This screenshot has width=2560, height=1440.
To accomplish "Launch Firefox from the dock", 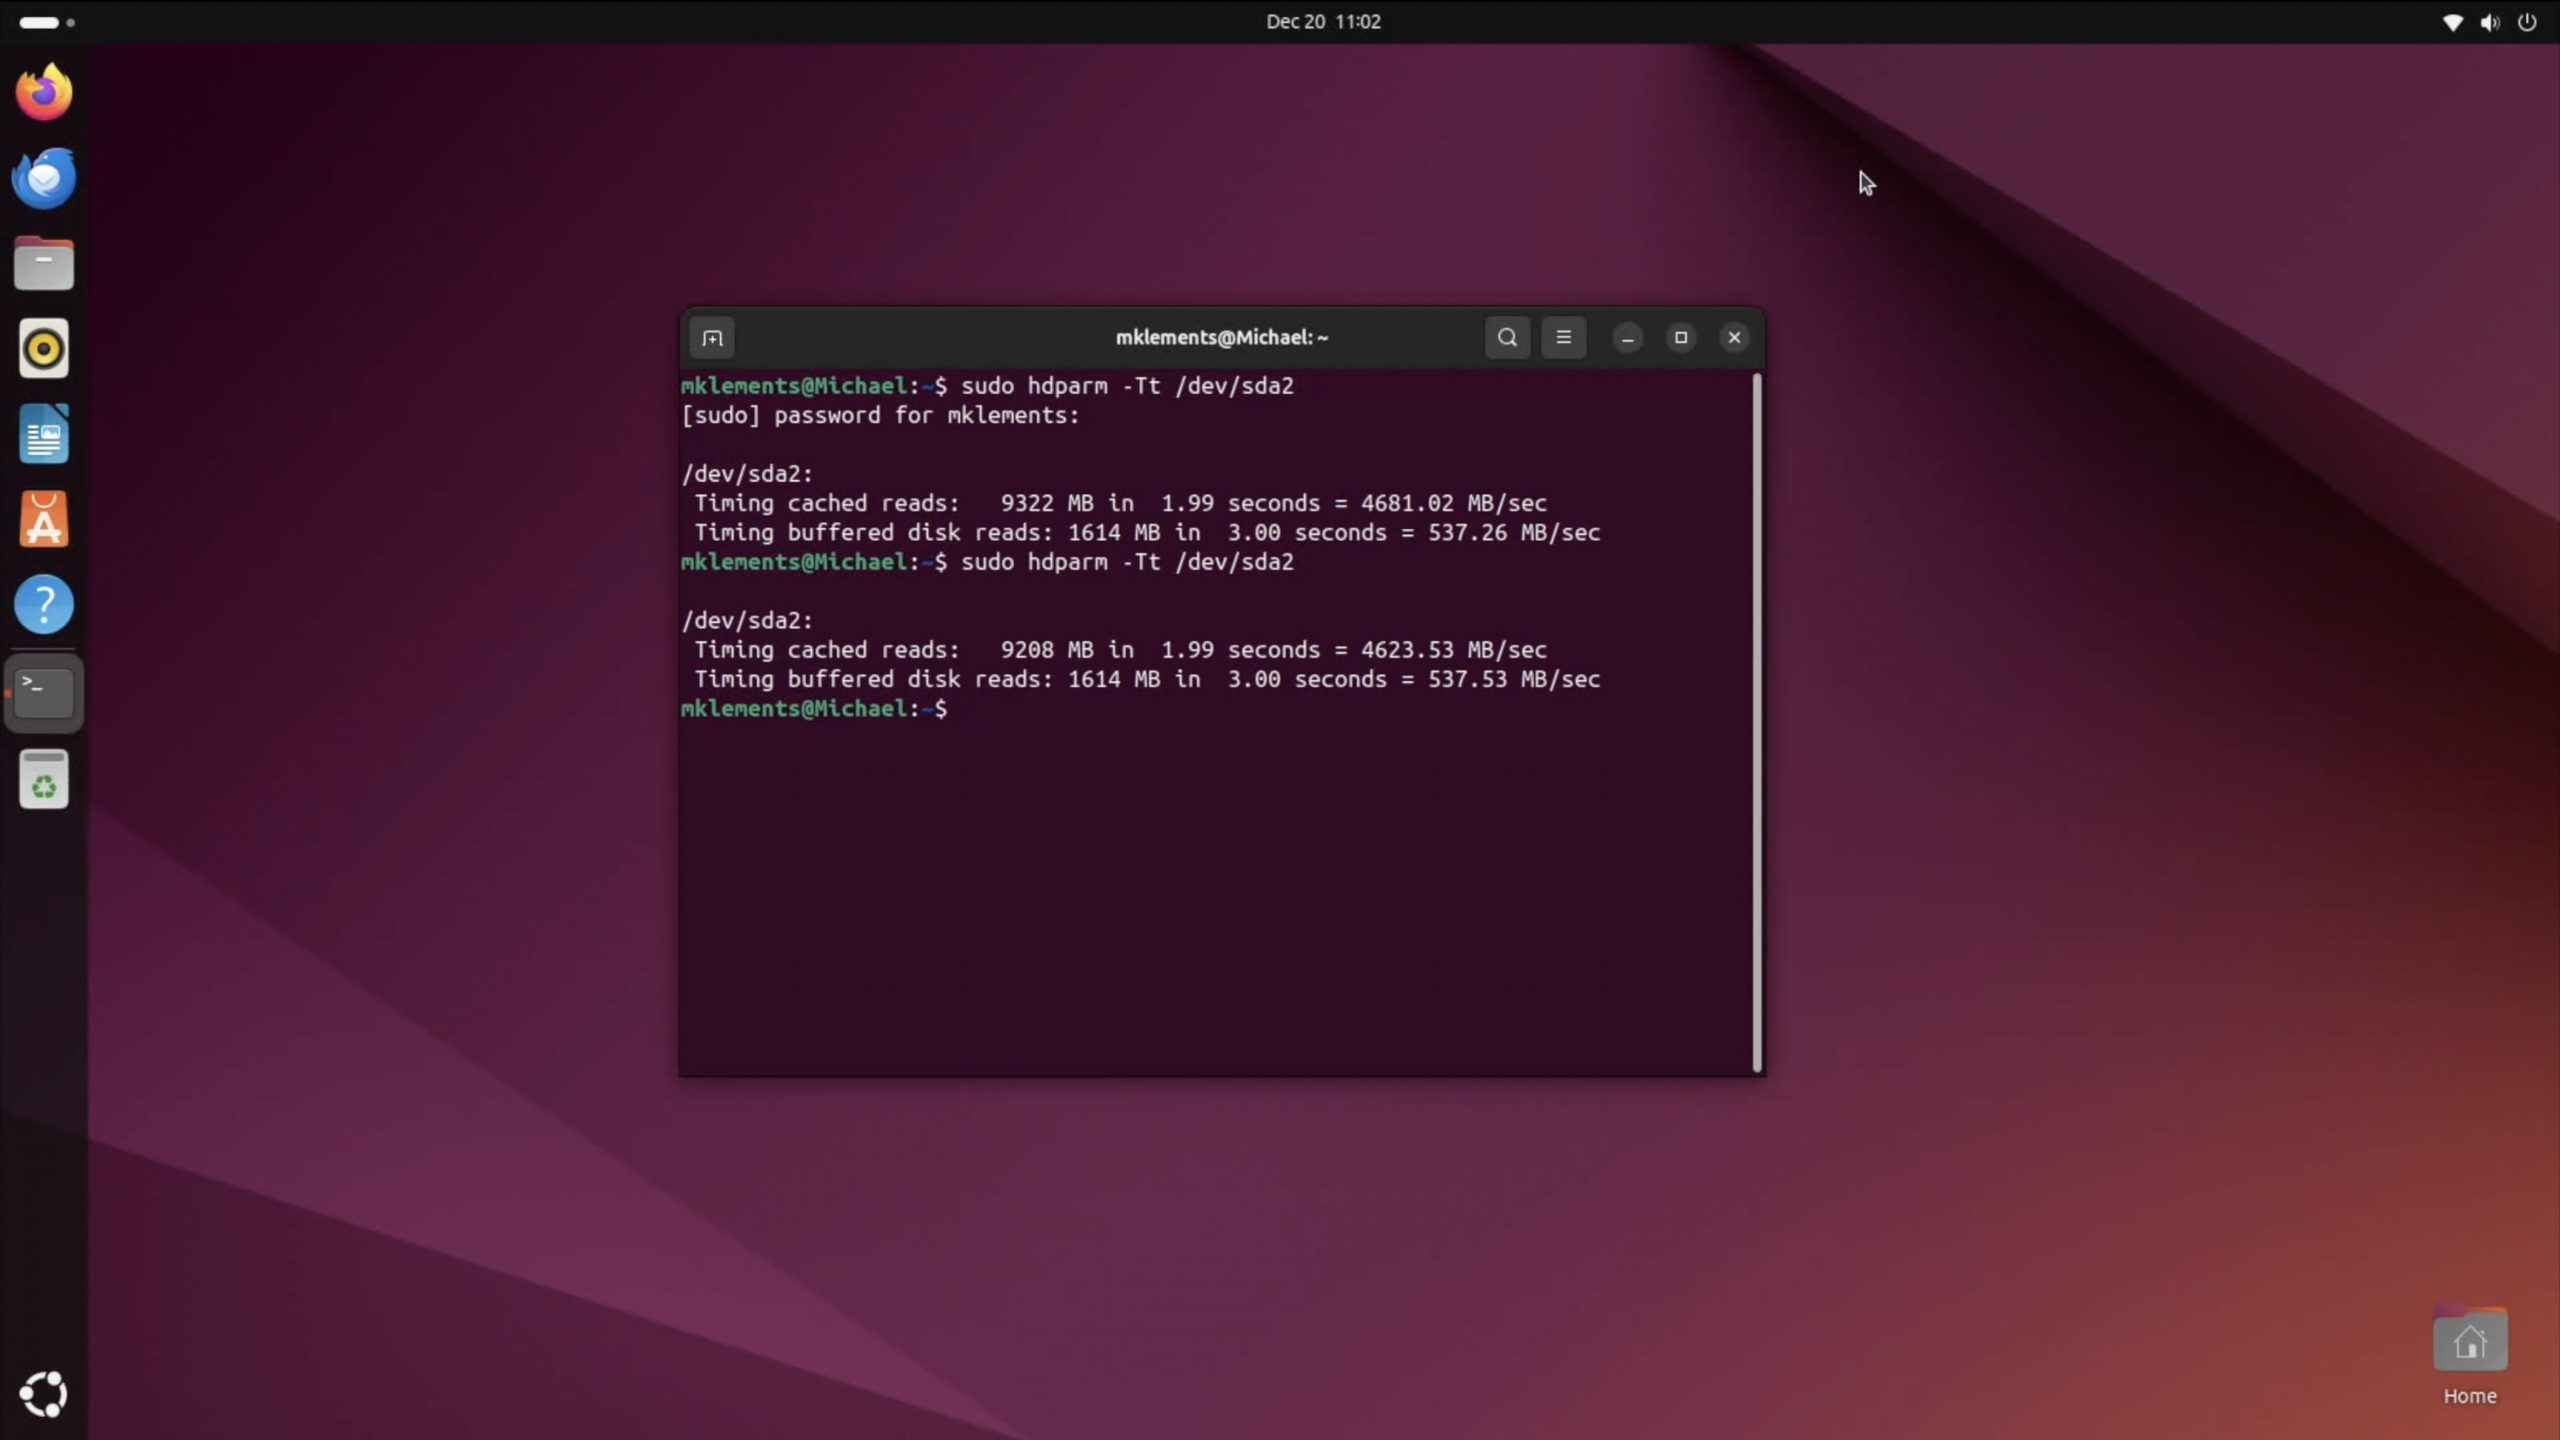I will click(44, 93).
